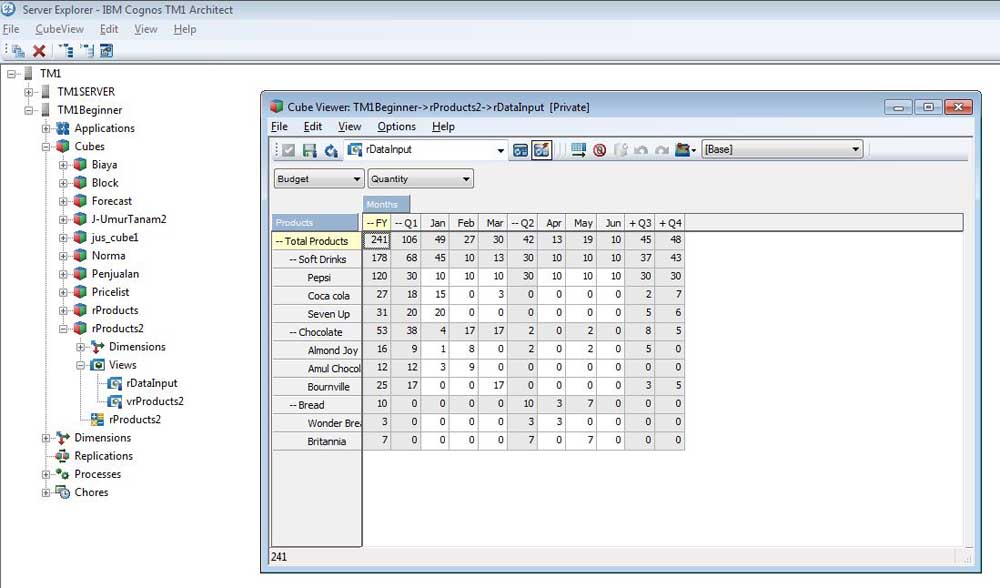Screen dimensions: 1000x588
Task: Click the Chores clock icon in the tree
Action: (62, 492)
